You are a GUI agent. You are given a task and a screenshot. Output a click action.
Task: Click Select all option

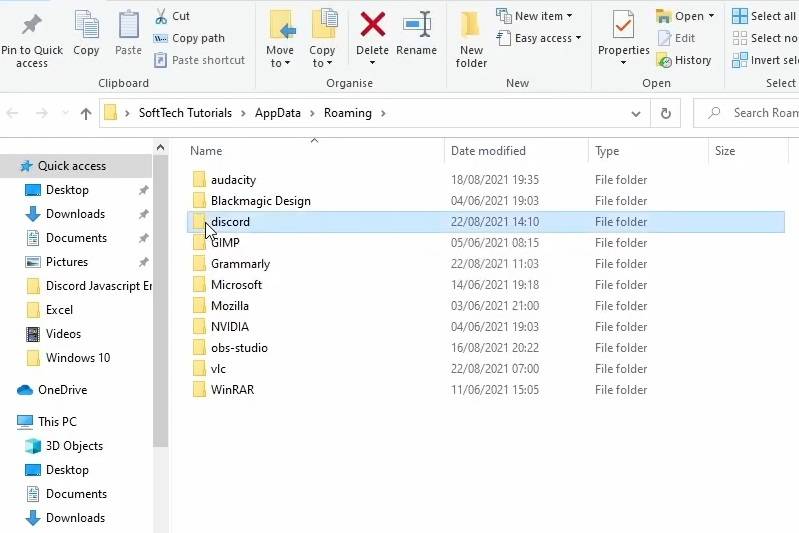tap(764, 16)
